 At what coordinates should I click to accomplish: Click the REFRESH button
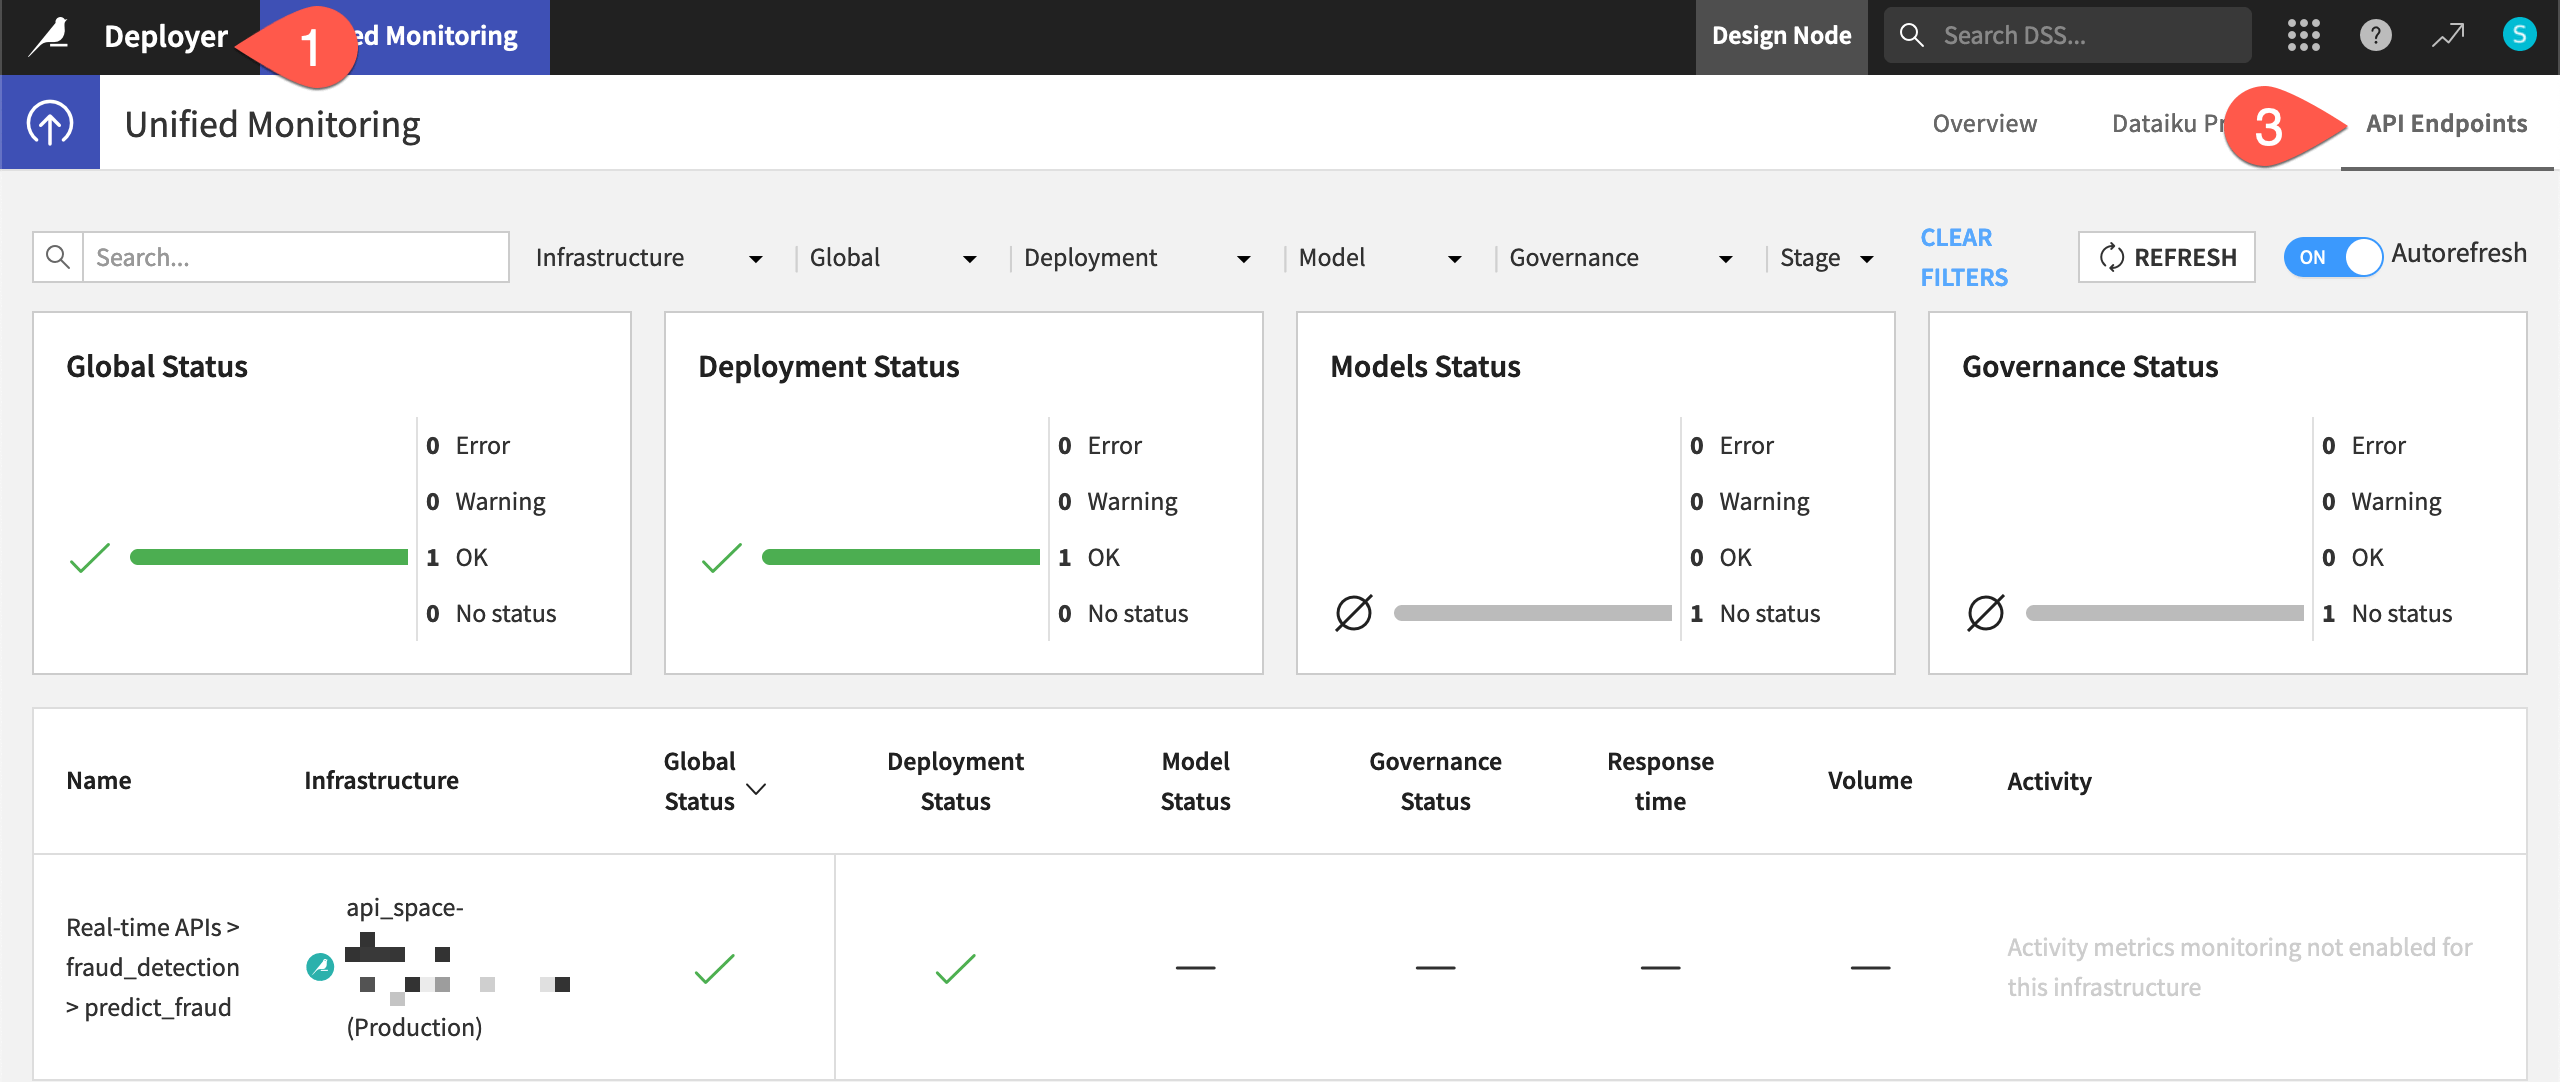click(x=2166, y=257)
